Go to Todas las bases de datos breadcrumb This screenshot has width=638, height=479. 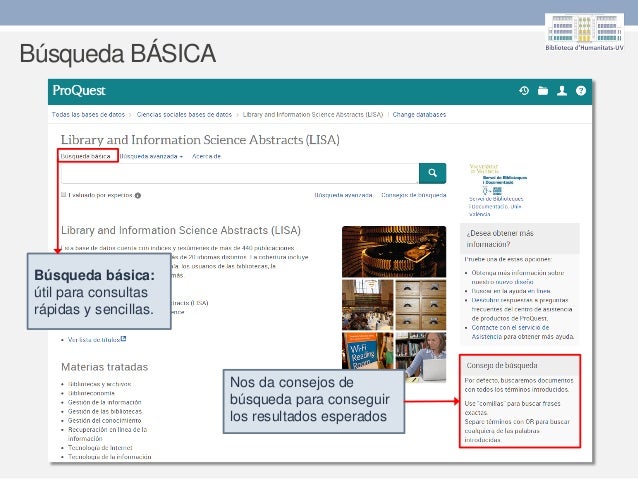tap(88, 114)
